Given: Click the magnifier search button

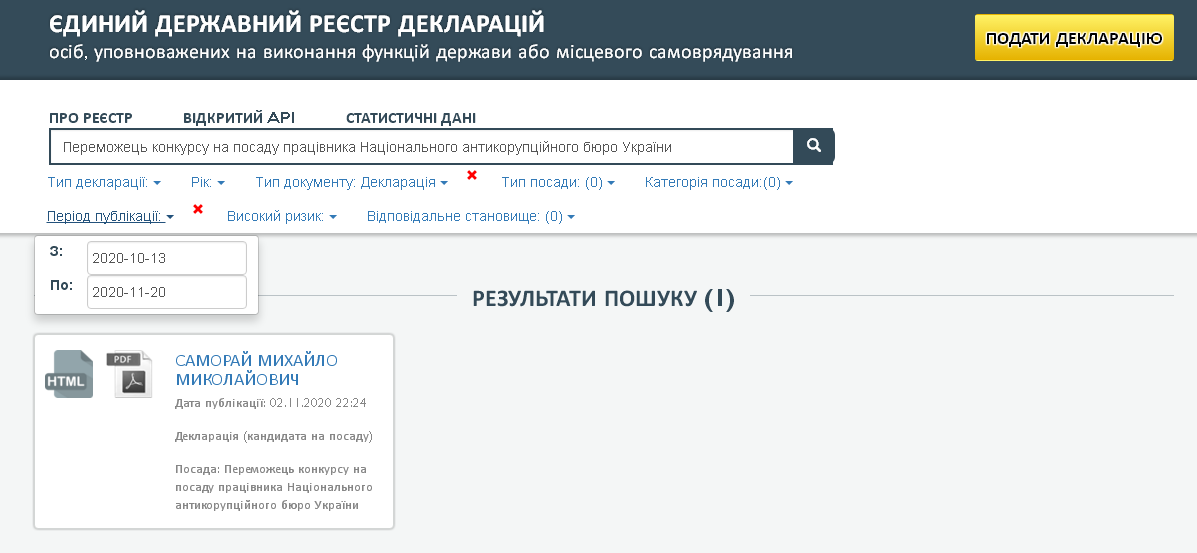Looking at the screenshot, I should coord(814,146).
